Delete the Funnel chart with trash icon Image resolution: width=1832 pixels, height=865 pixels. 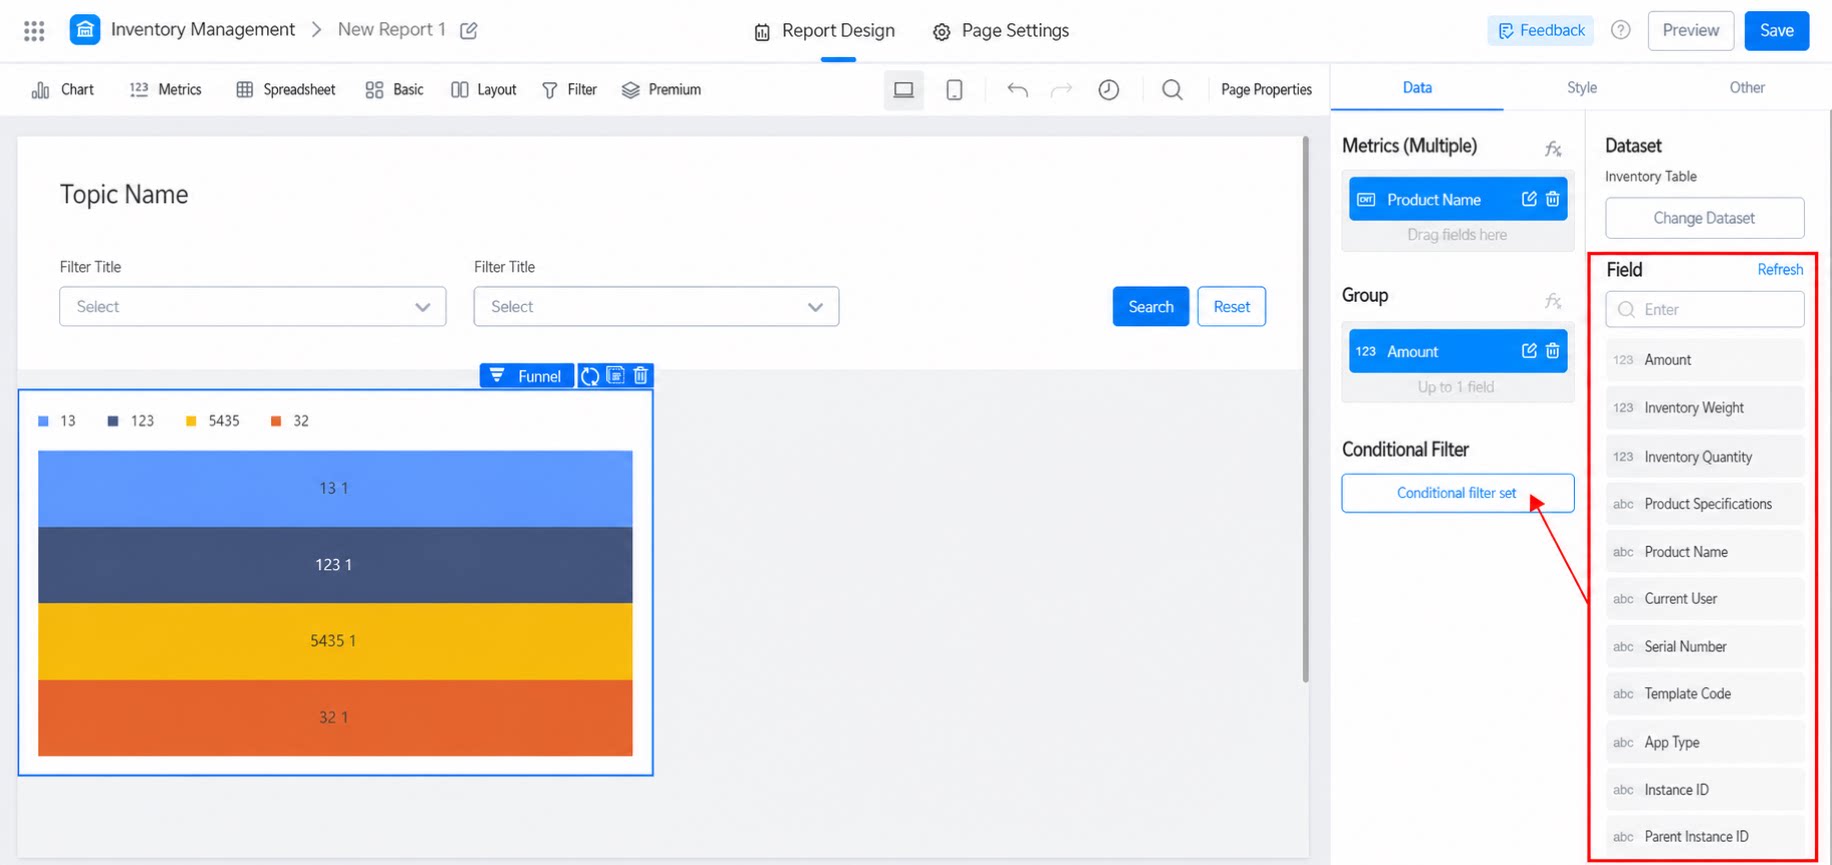(x=641, y=376)
